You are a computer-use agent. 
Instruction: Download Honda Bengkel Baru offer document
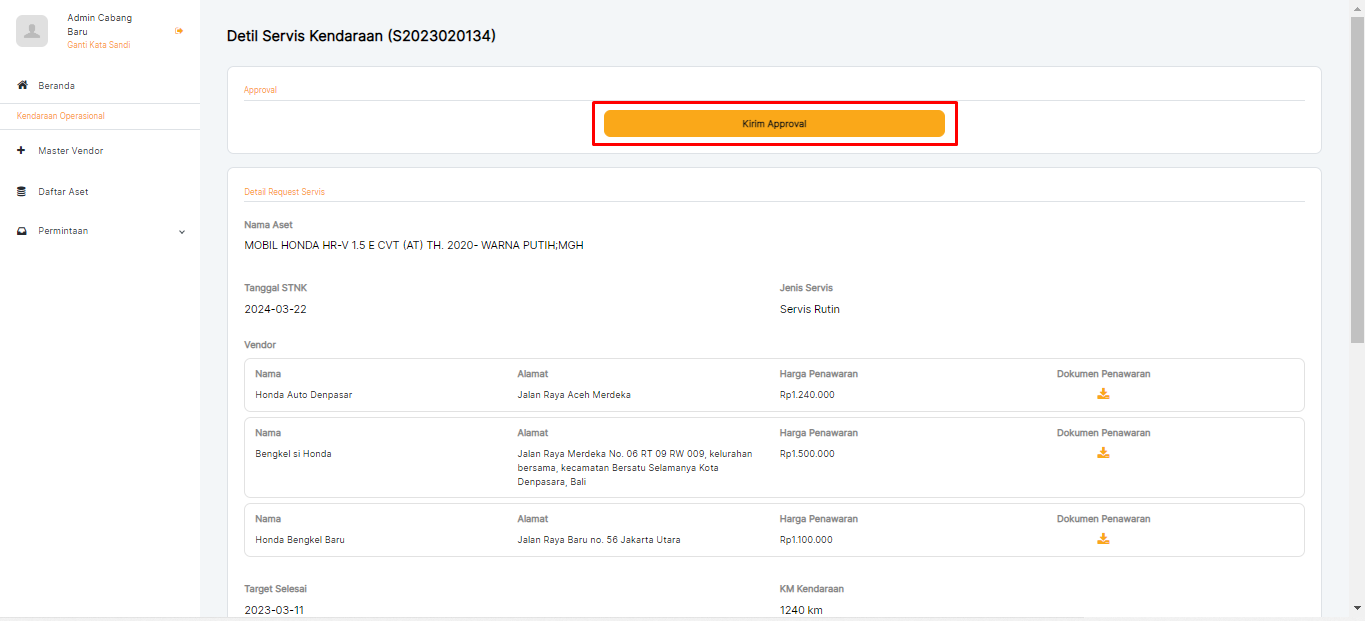tap(1103, 539)
